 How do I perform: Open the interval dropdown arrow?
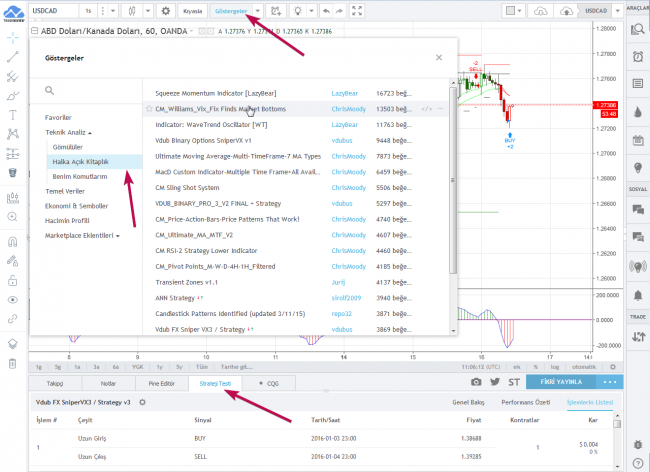pyautogui.click(x=113, y=11)
